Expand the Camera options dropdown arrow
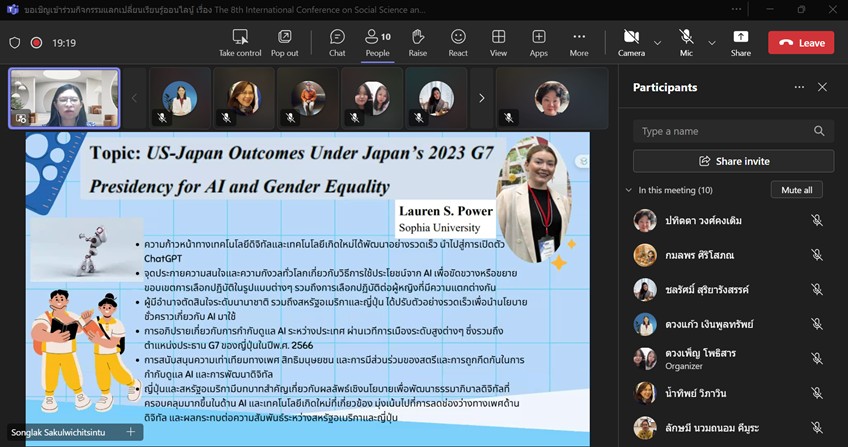This screenshot has height=447, width=848. tap(657, 43)
